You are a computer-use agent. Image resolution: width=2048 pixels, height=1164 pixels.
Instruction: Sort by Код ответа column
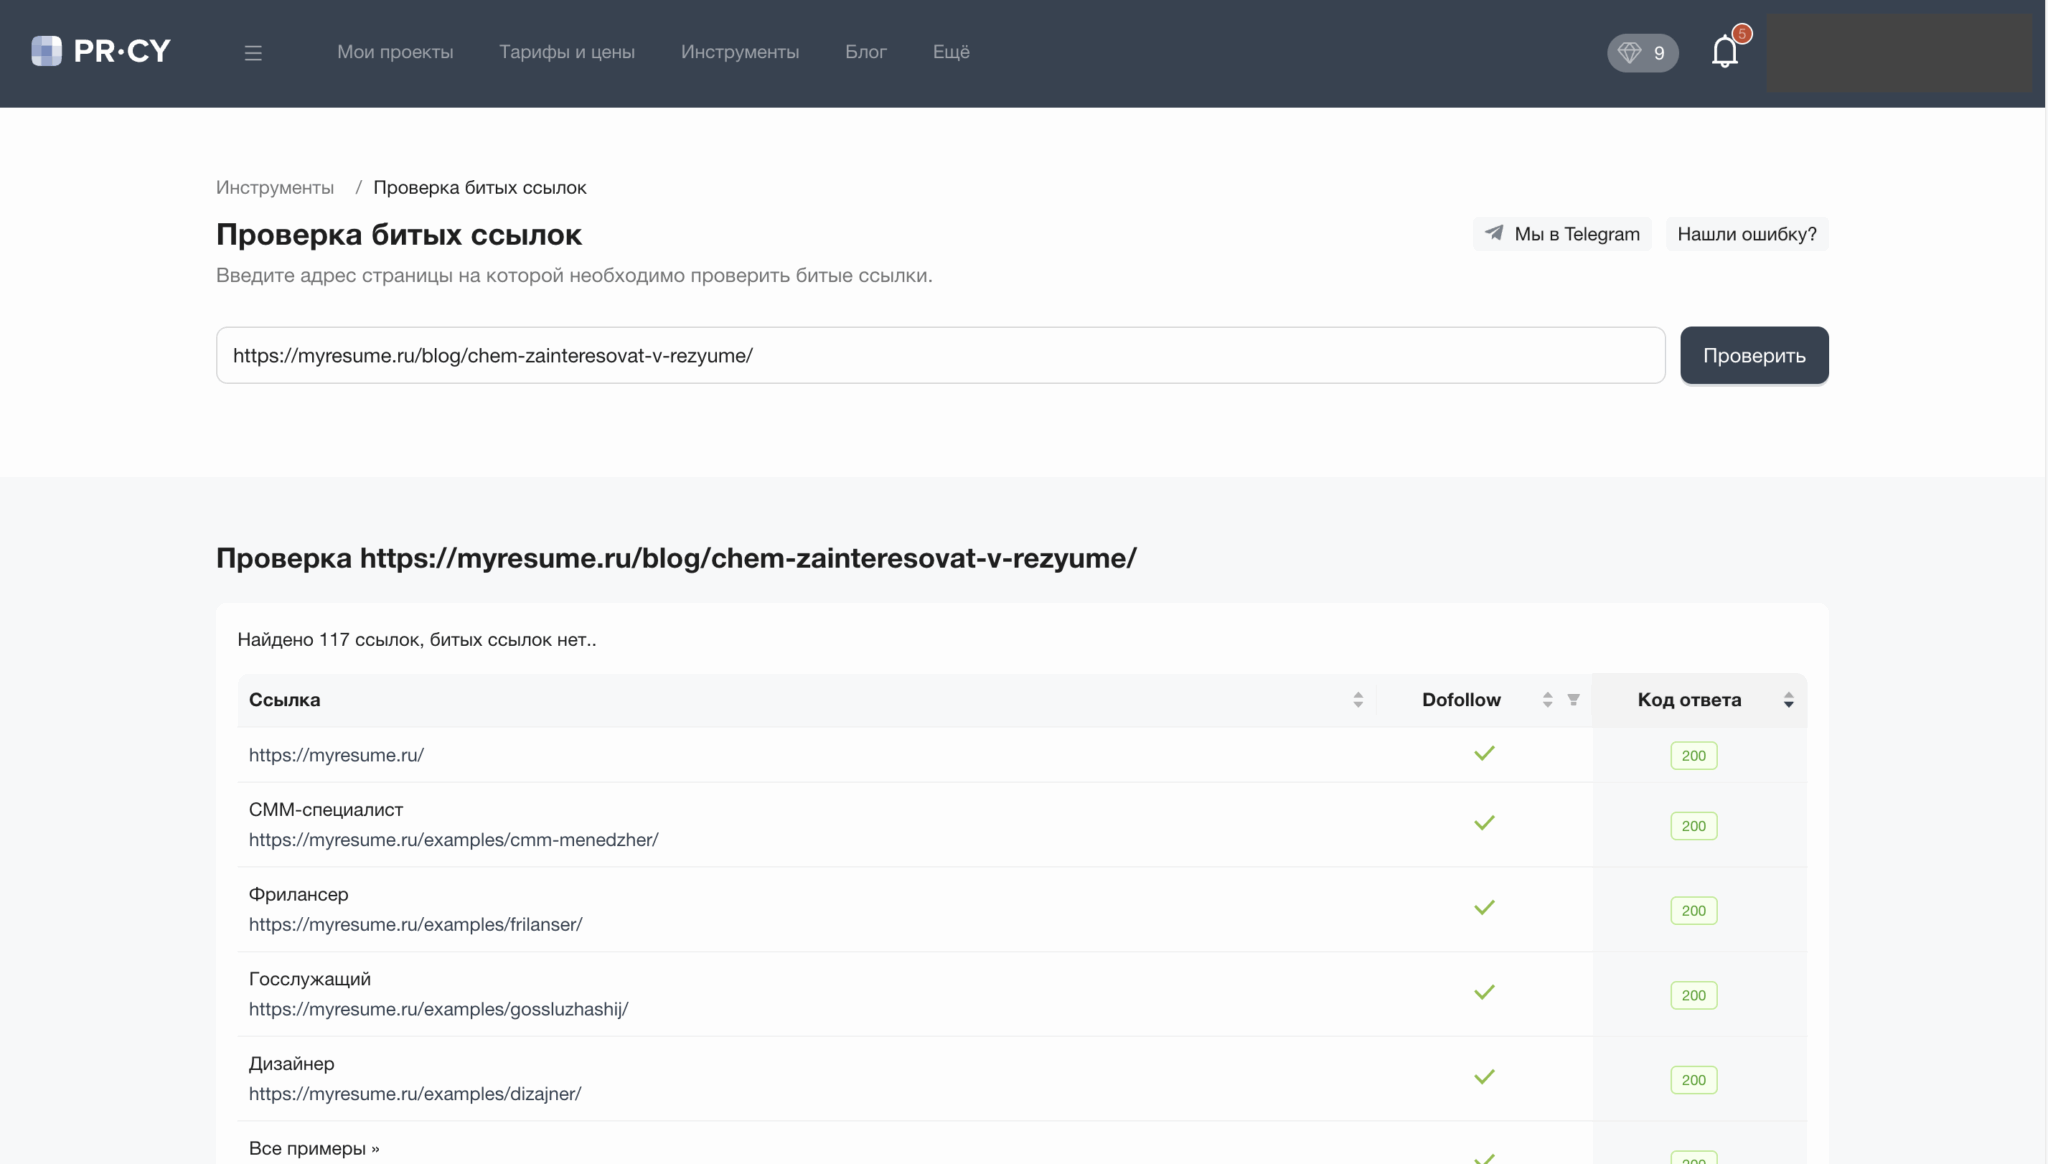tap(1788, 700)
